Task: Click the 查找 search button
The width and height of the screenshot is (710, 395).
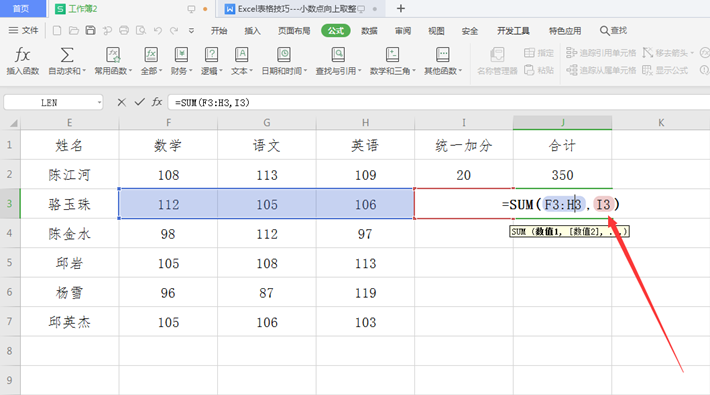Action: click(x=614, y=30)
